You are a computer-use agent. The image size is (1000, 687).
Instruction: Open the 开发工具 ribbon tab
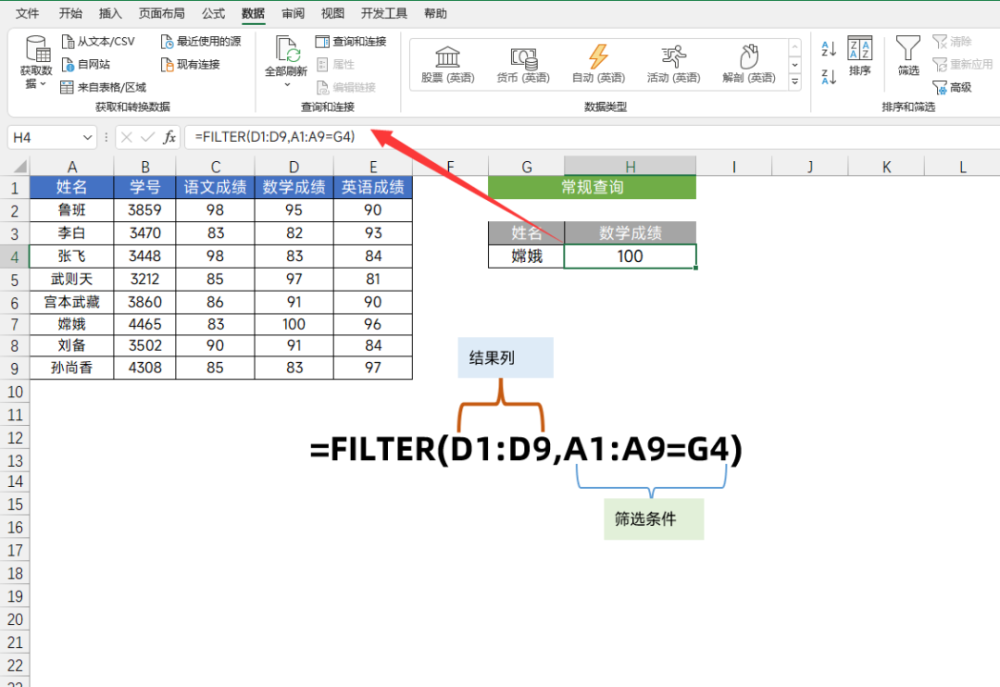384,13
